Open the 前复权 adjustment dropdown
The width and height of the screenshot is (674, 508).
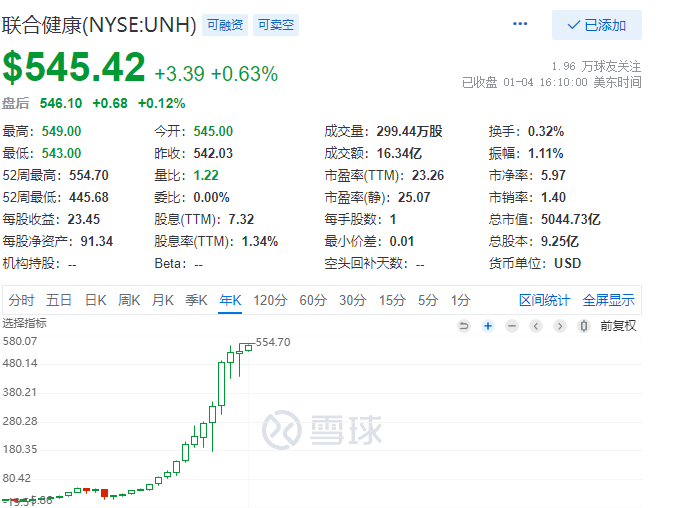[618, 326]
